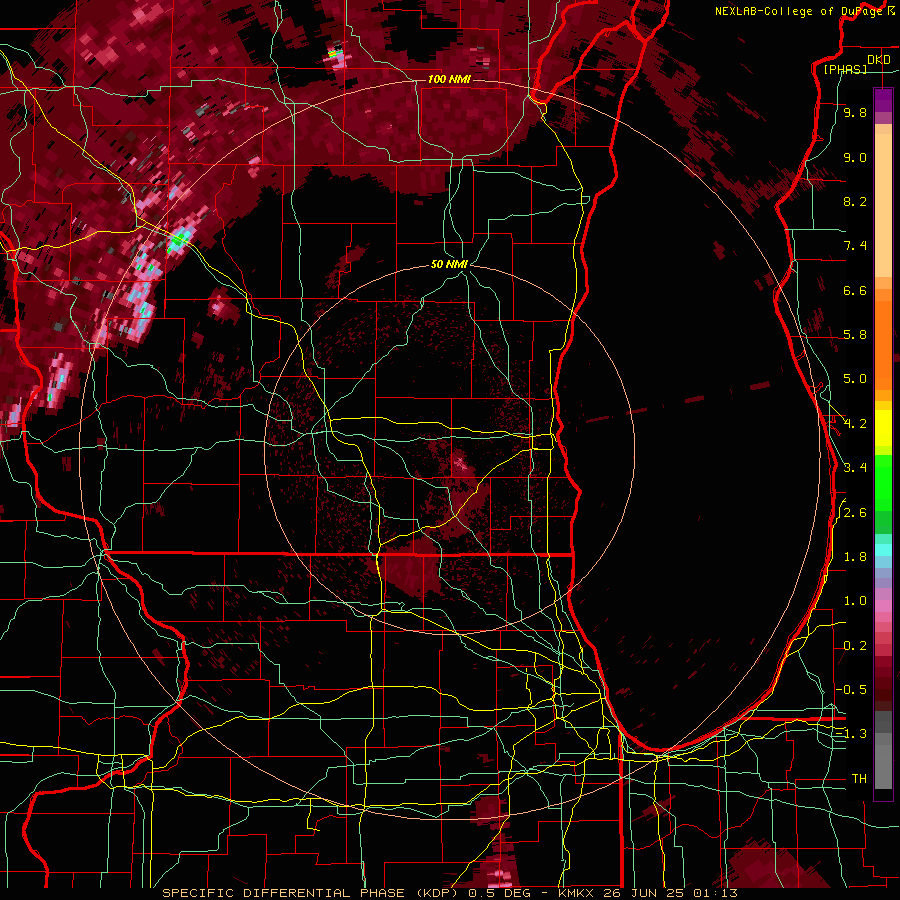Click the purple top segment of the color bar

click(x=883, y=101)
